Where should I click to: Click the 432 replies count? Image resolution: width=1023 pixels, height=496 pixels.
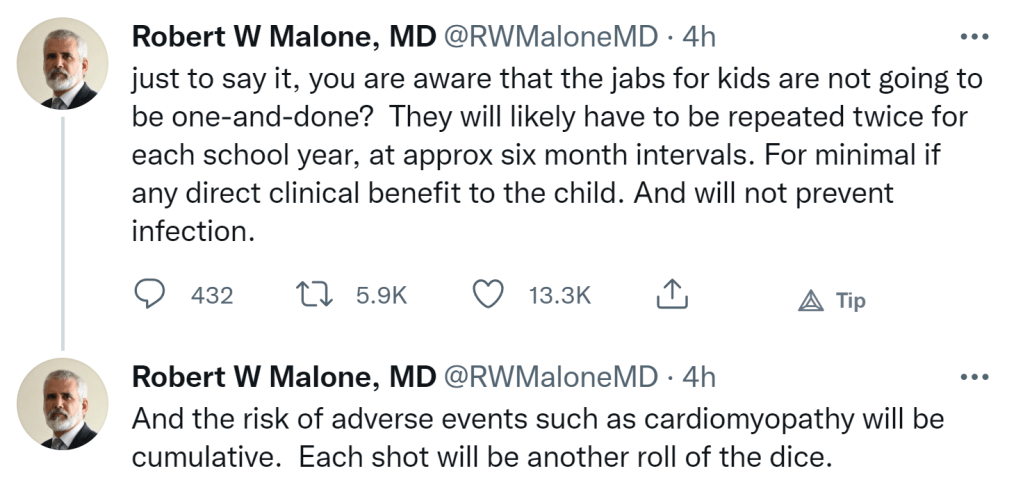(x=211, y=296)
